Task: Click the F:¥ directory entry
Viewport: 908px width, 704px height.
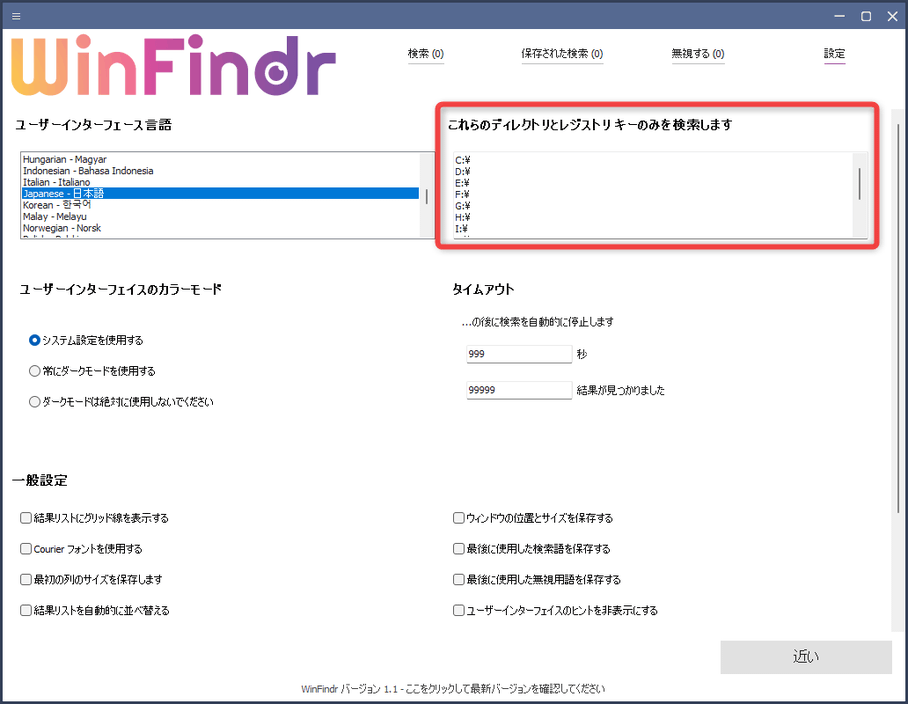Action: [x=463, y=195]
